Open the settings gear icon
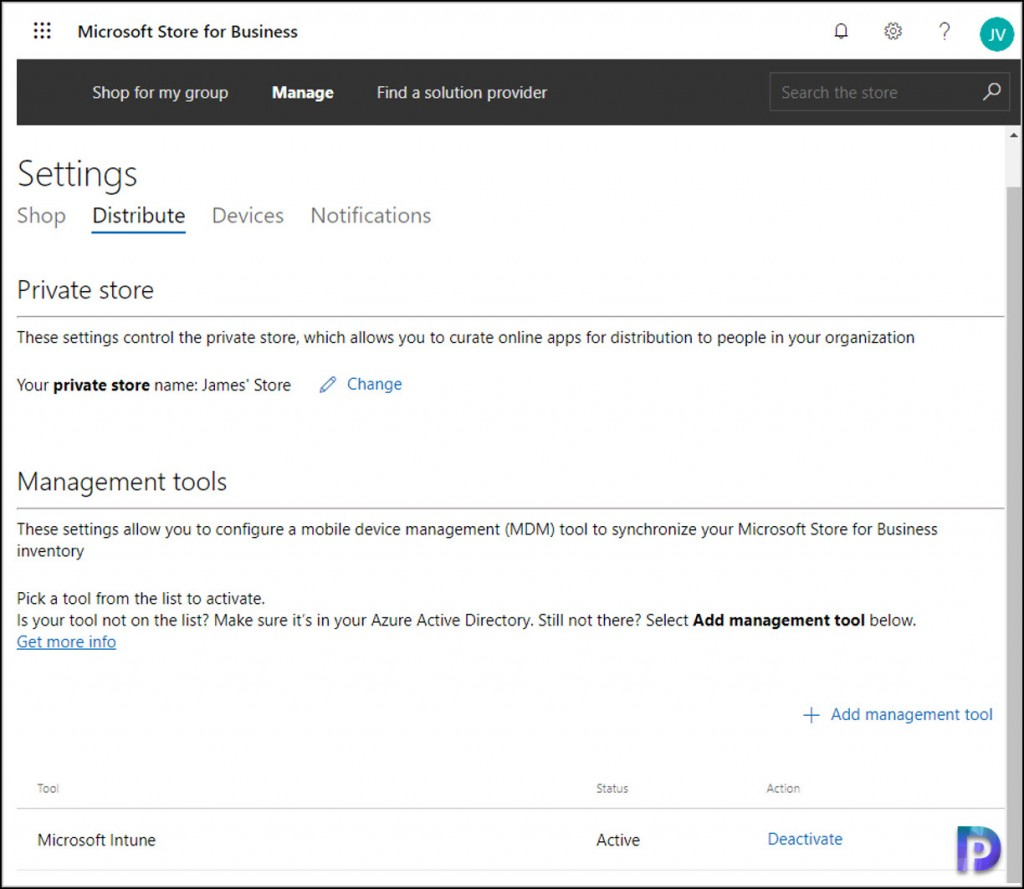 [x=893, y=31]
